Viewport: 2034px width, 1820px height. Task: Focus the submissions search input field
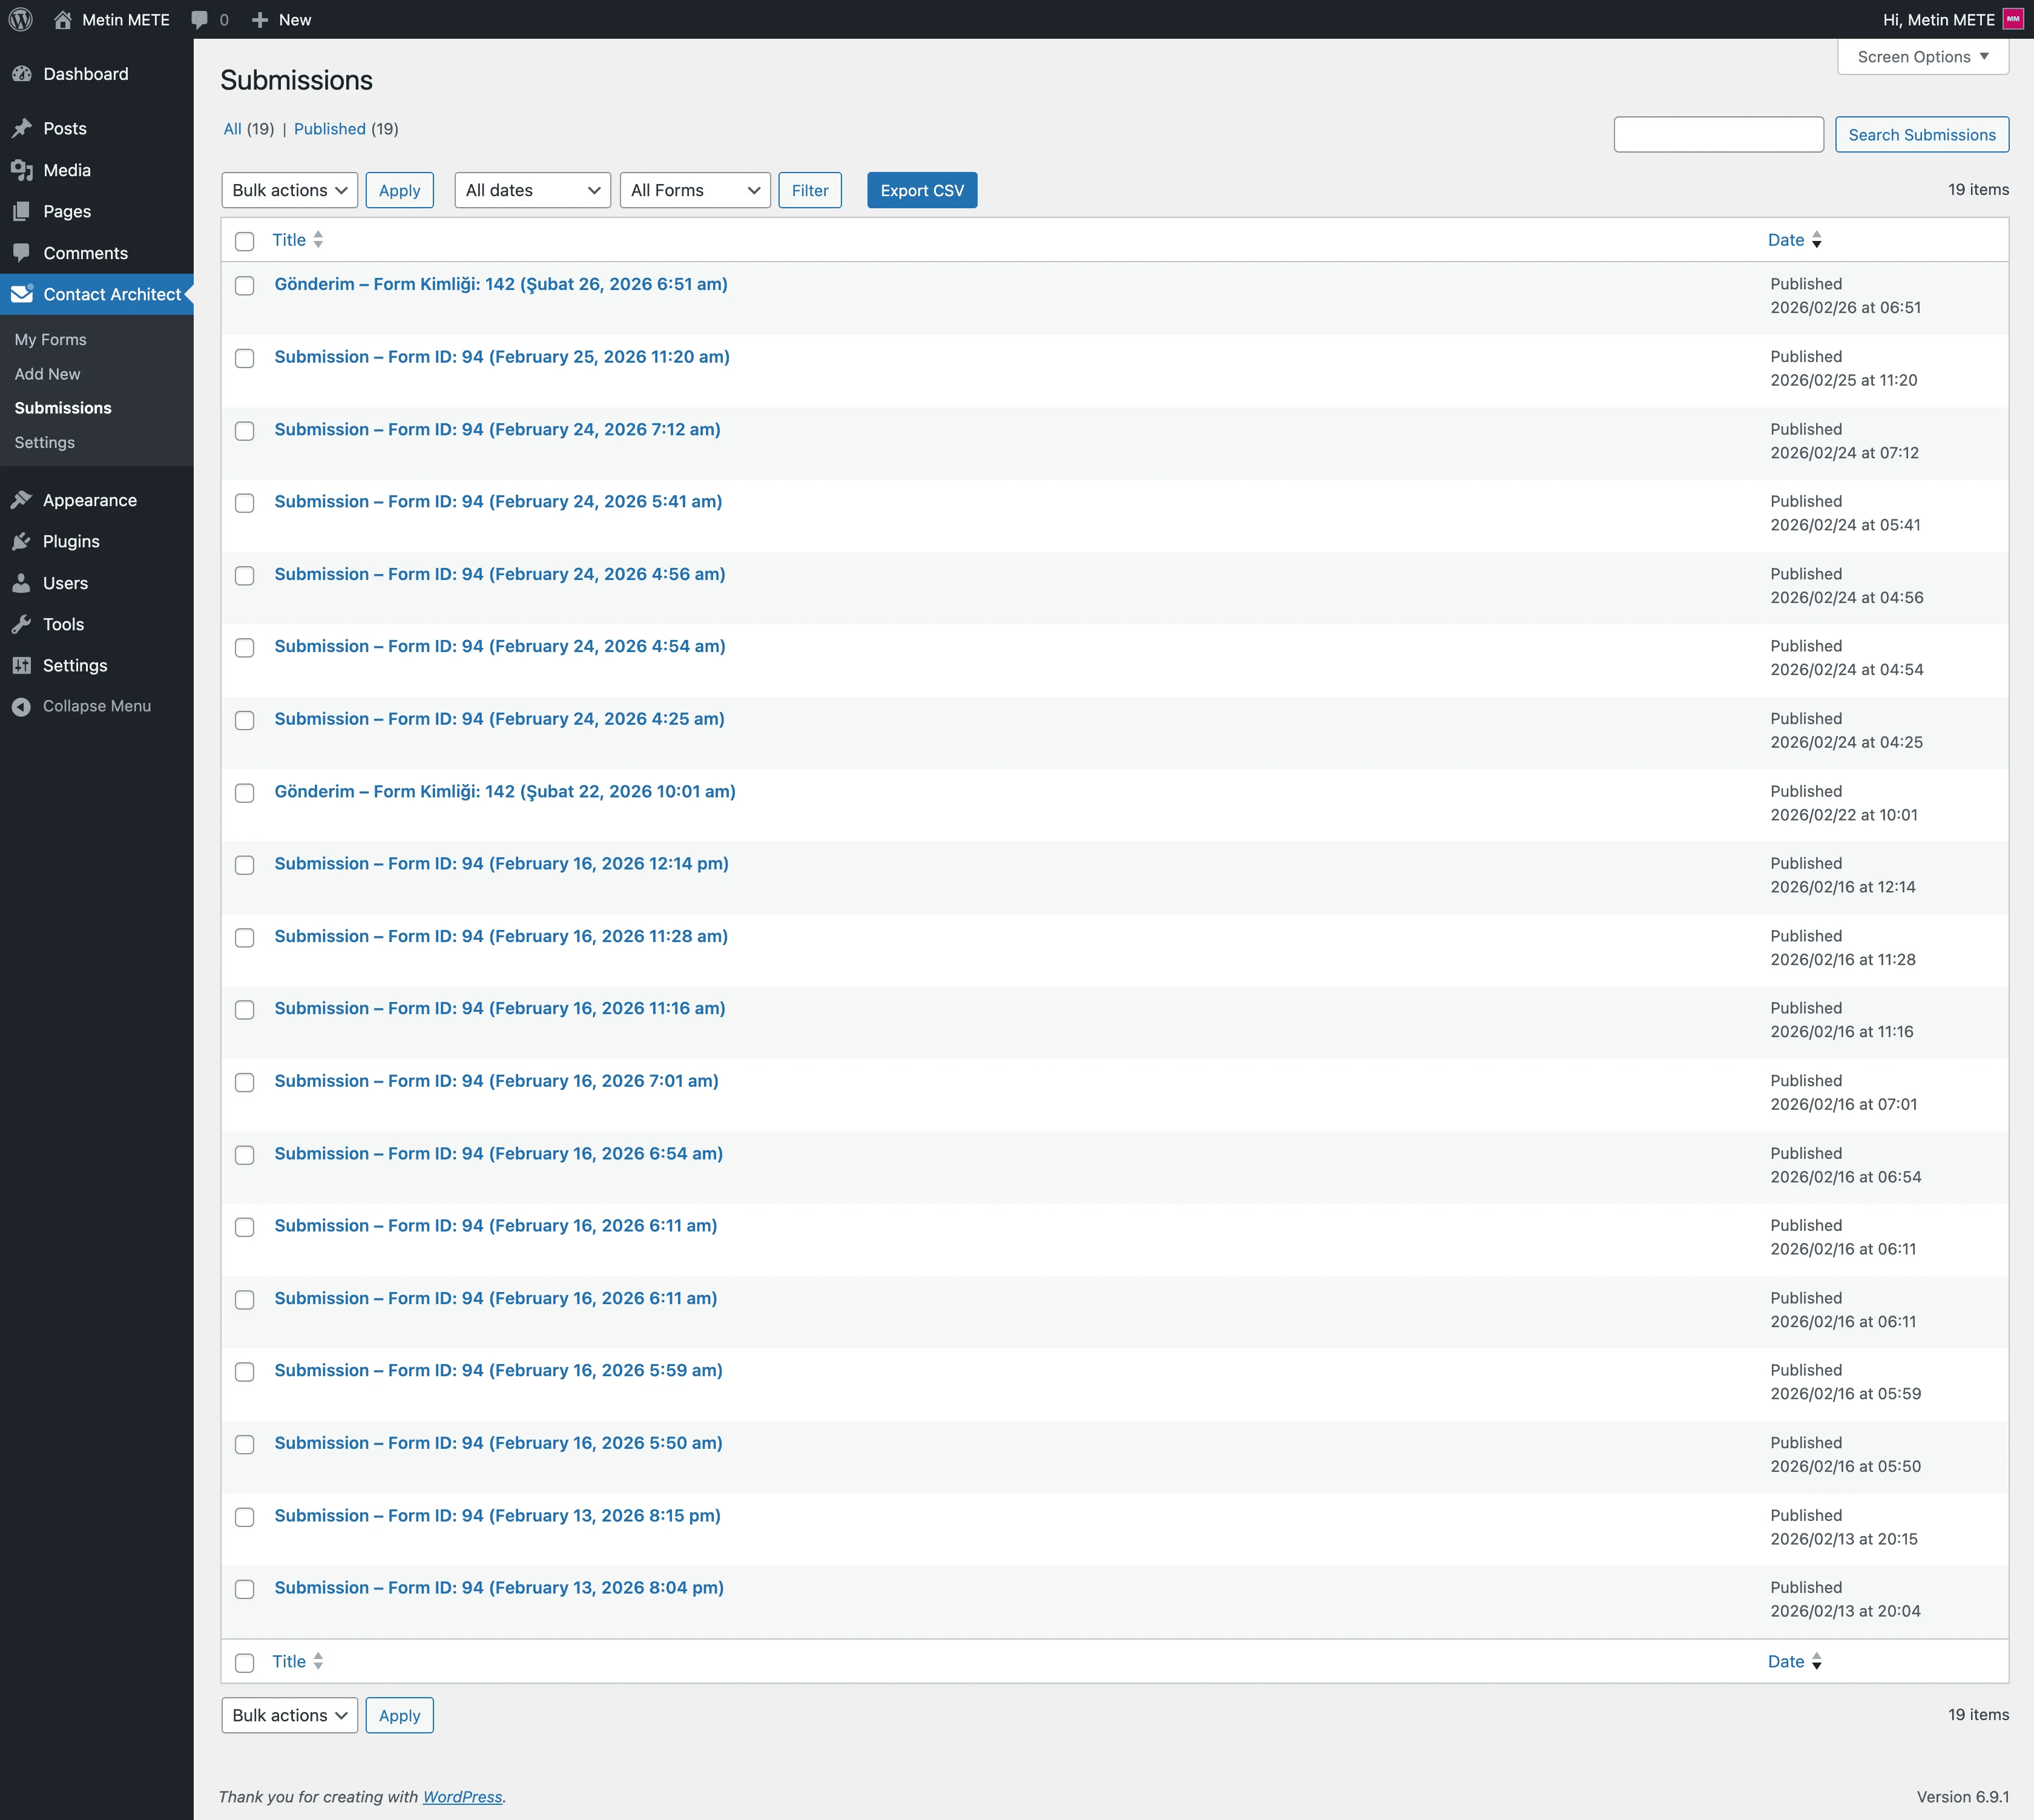[x=1718, y=134]
